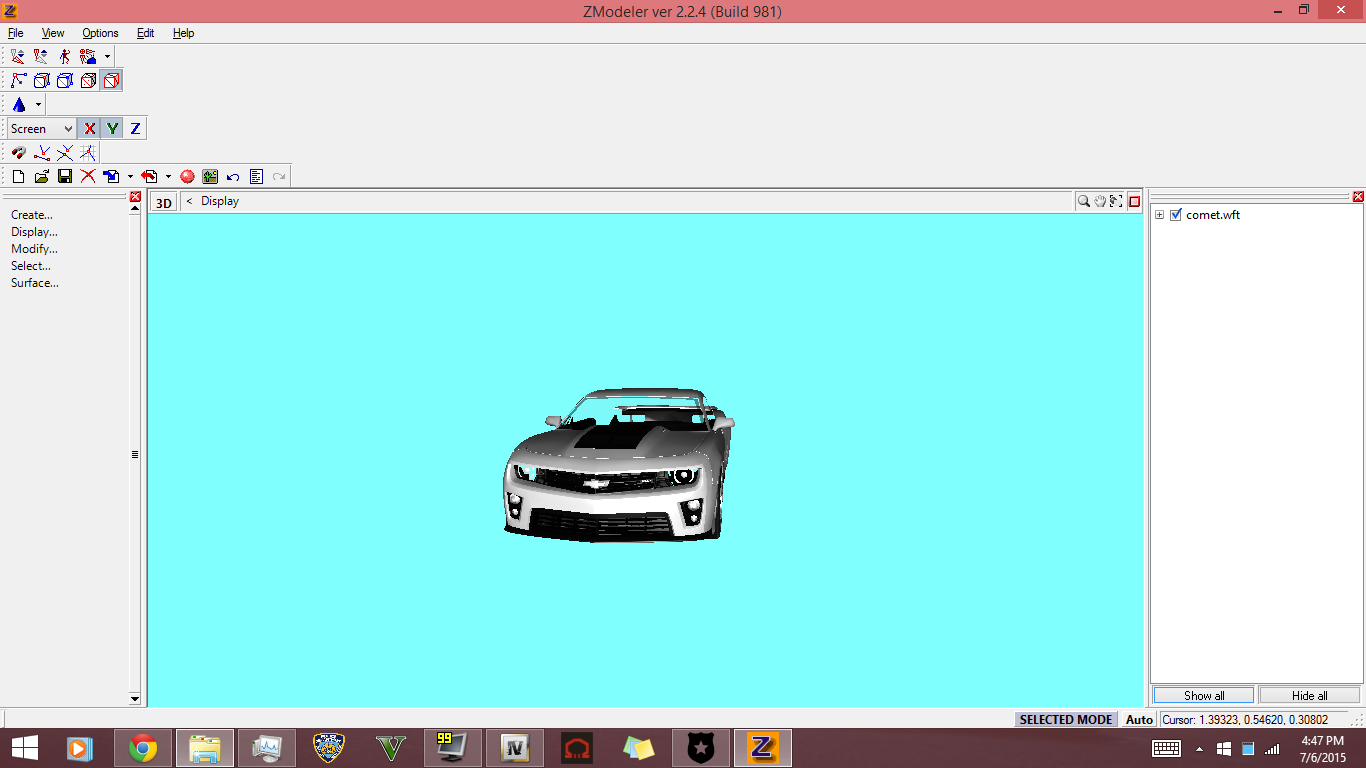Click the Hide all button
This screenshot has height=768, width=1366.
point(1309,695)
